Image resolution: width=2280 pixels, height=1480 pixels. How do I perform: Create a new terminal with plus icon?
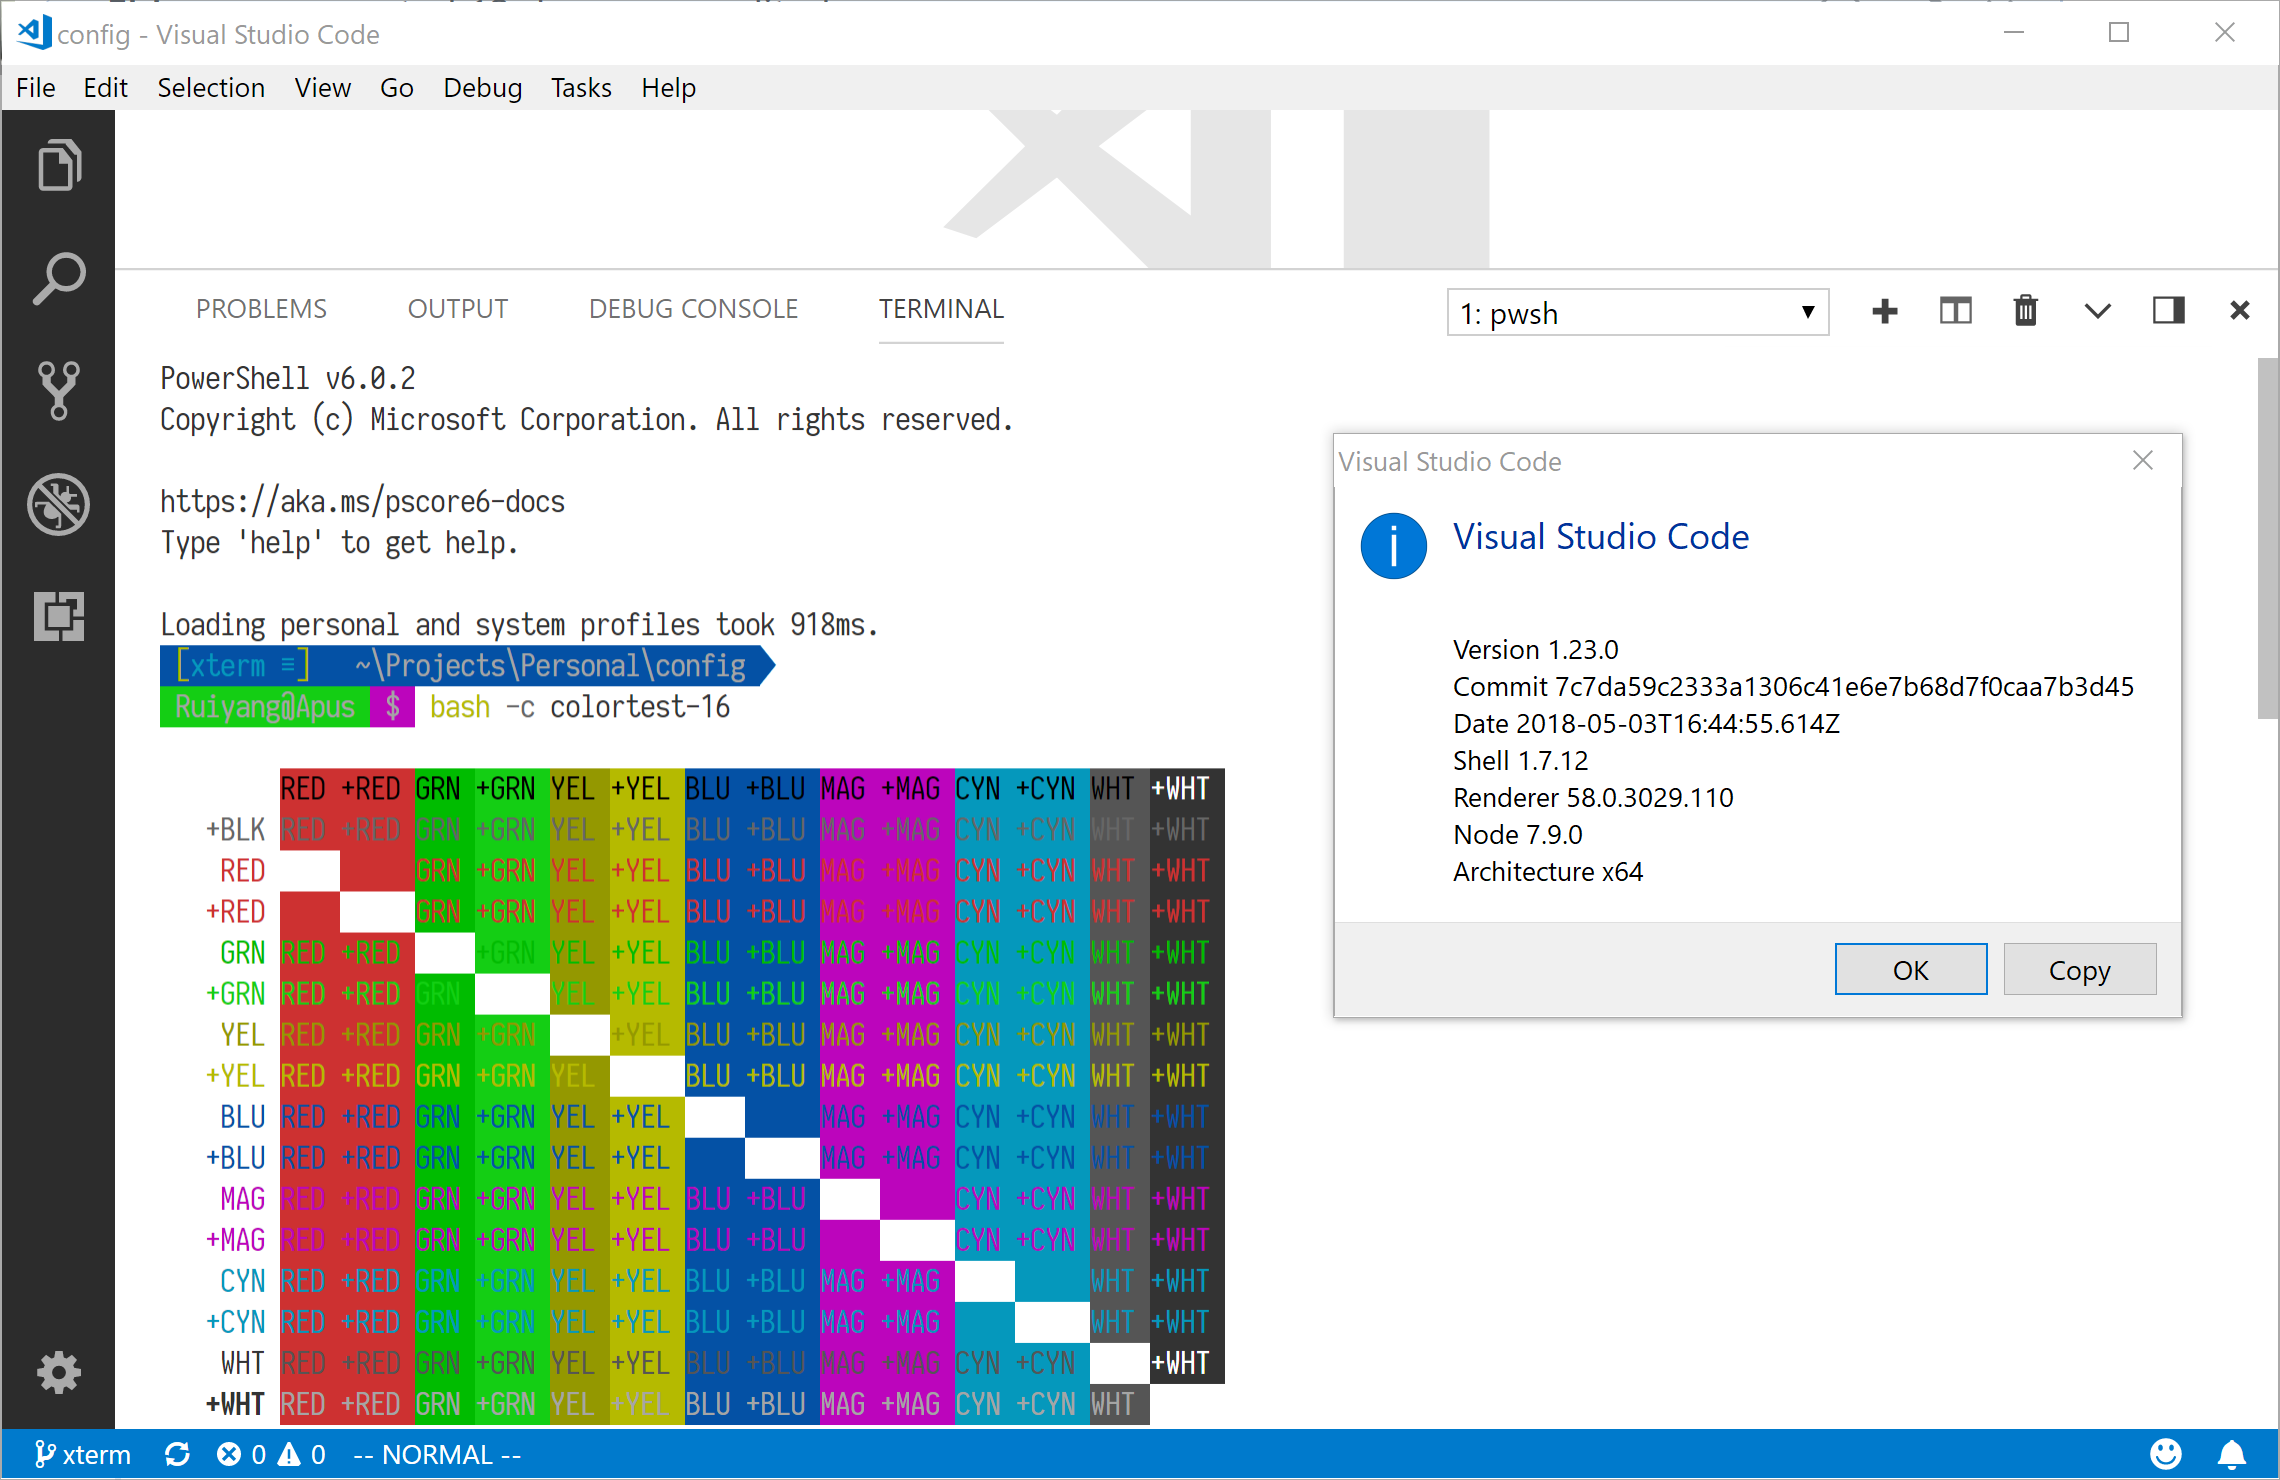pyautogui.click(x=1884, y=311)
